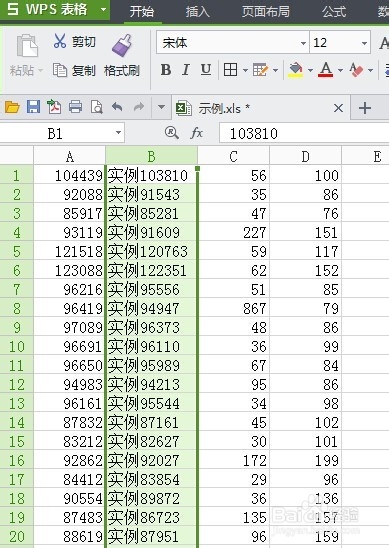
Task: Export to PDF icon
Action: point(54,107)
